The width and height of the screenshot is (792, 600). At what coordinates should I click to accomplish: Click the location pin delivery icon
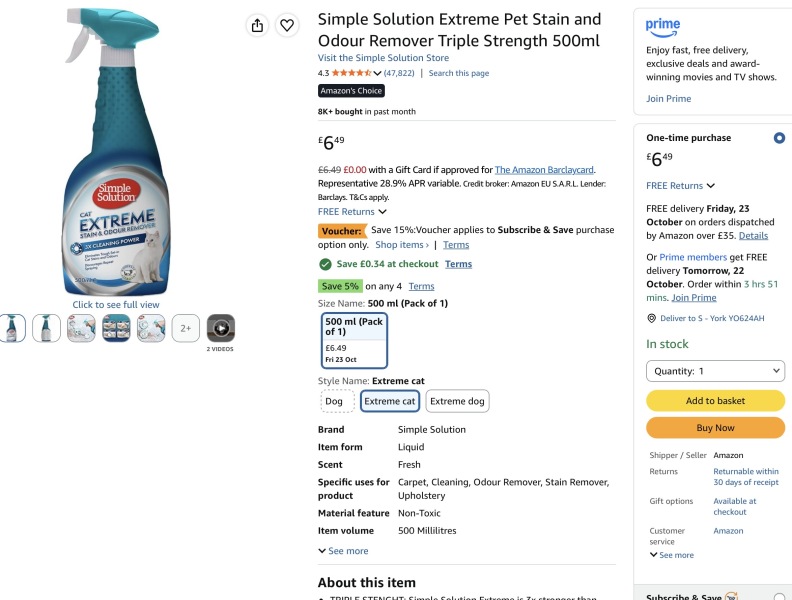tap(652, 318)
